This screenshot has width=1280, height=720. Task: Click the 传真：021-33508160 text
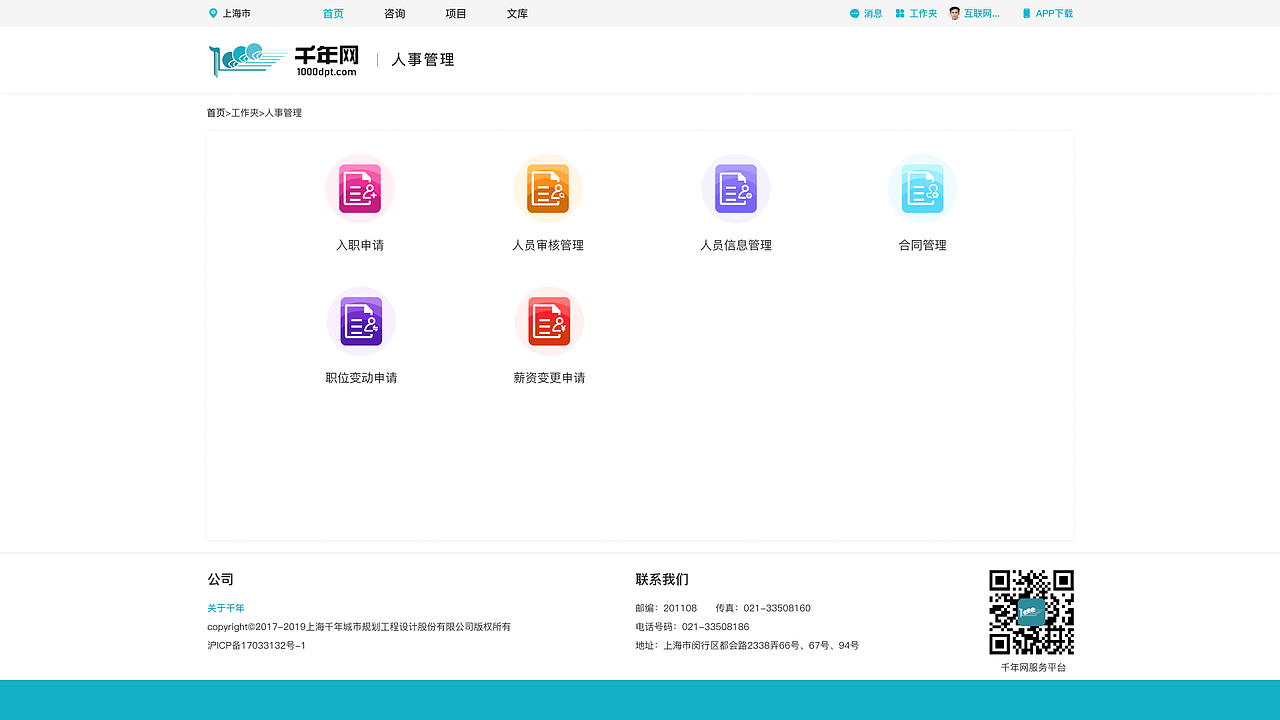(x=763, y=608)
